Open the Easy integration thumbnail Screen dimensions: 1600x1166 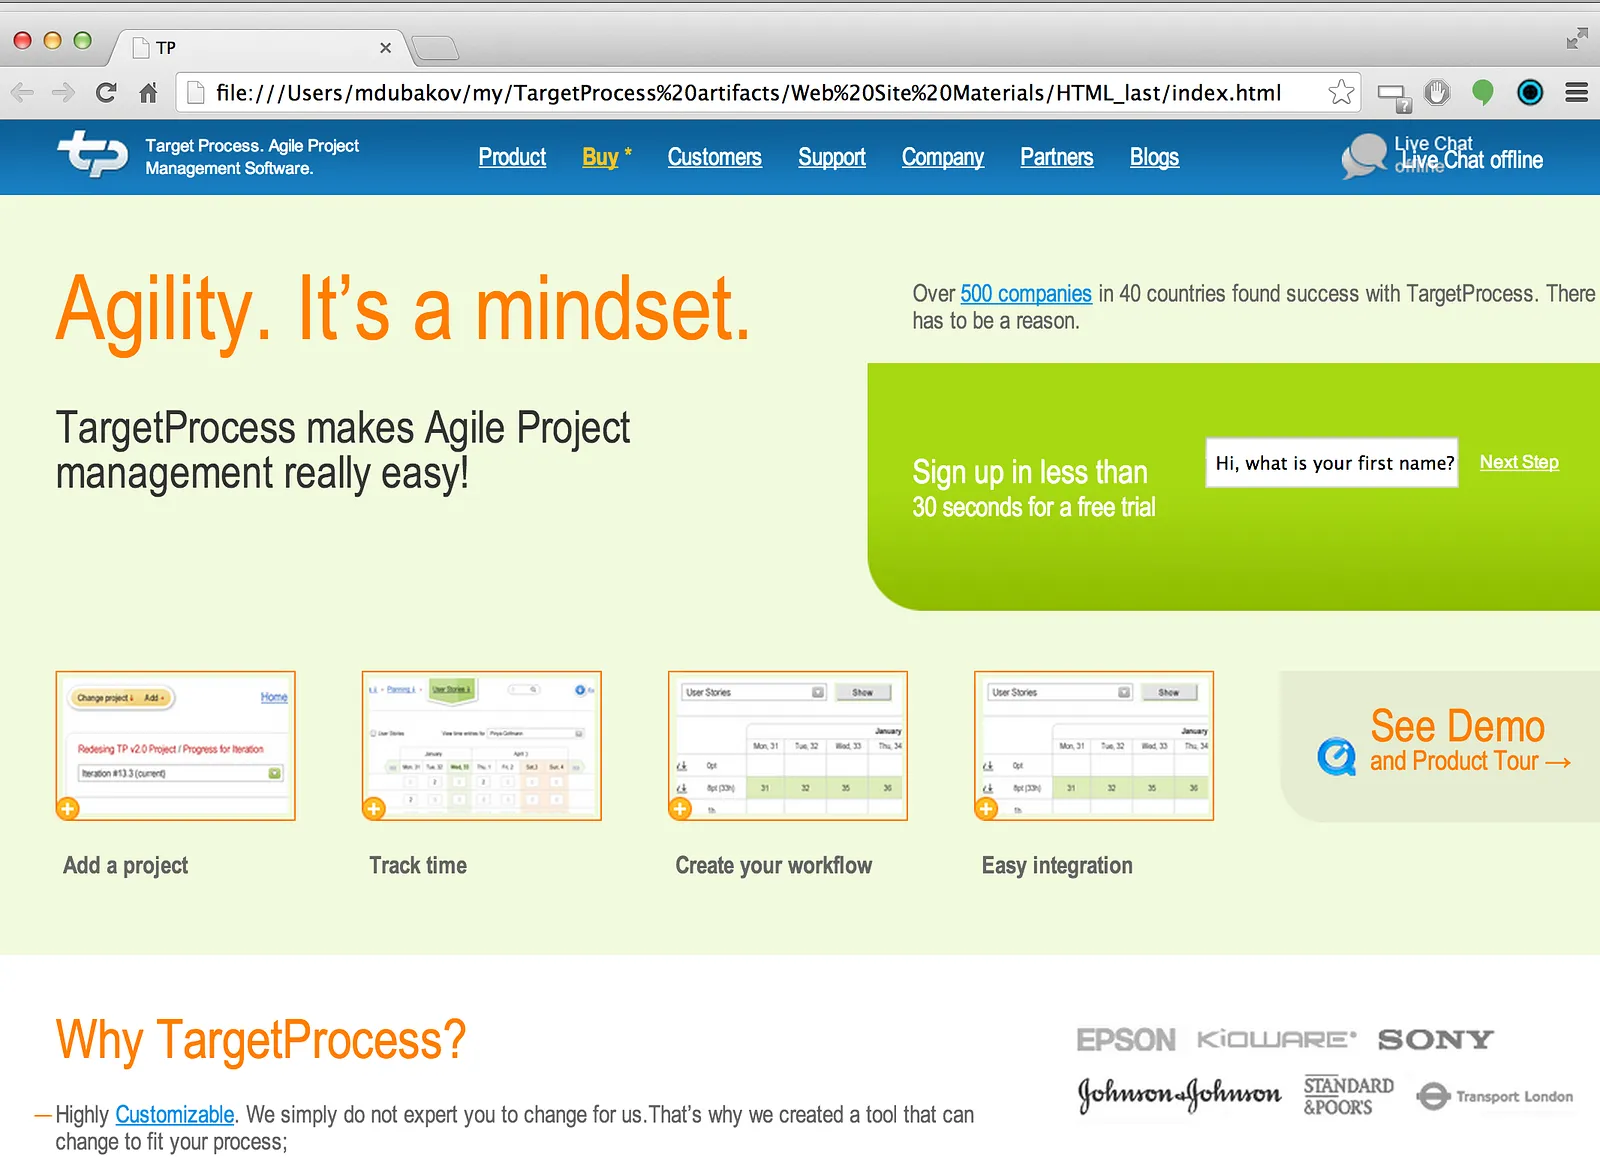point(1094,746)
